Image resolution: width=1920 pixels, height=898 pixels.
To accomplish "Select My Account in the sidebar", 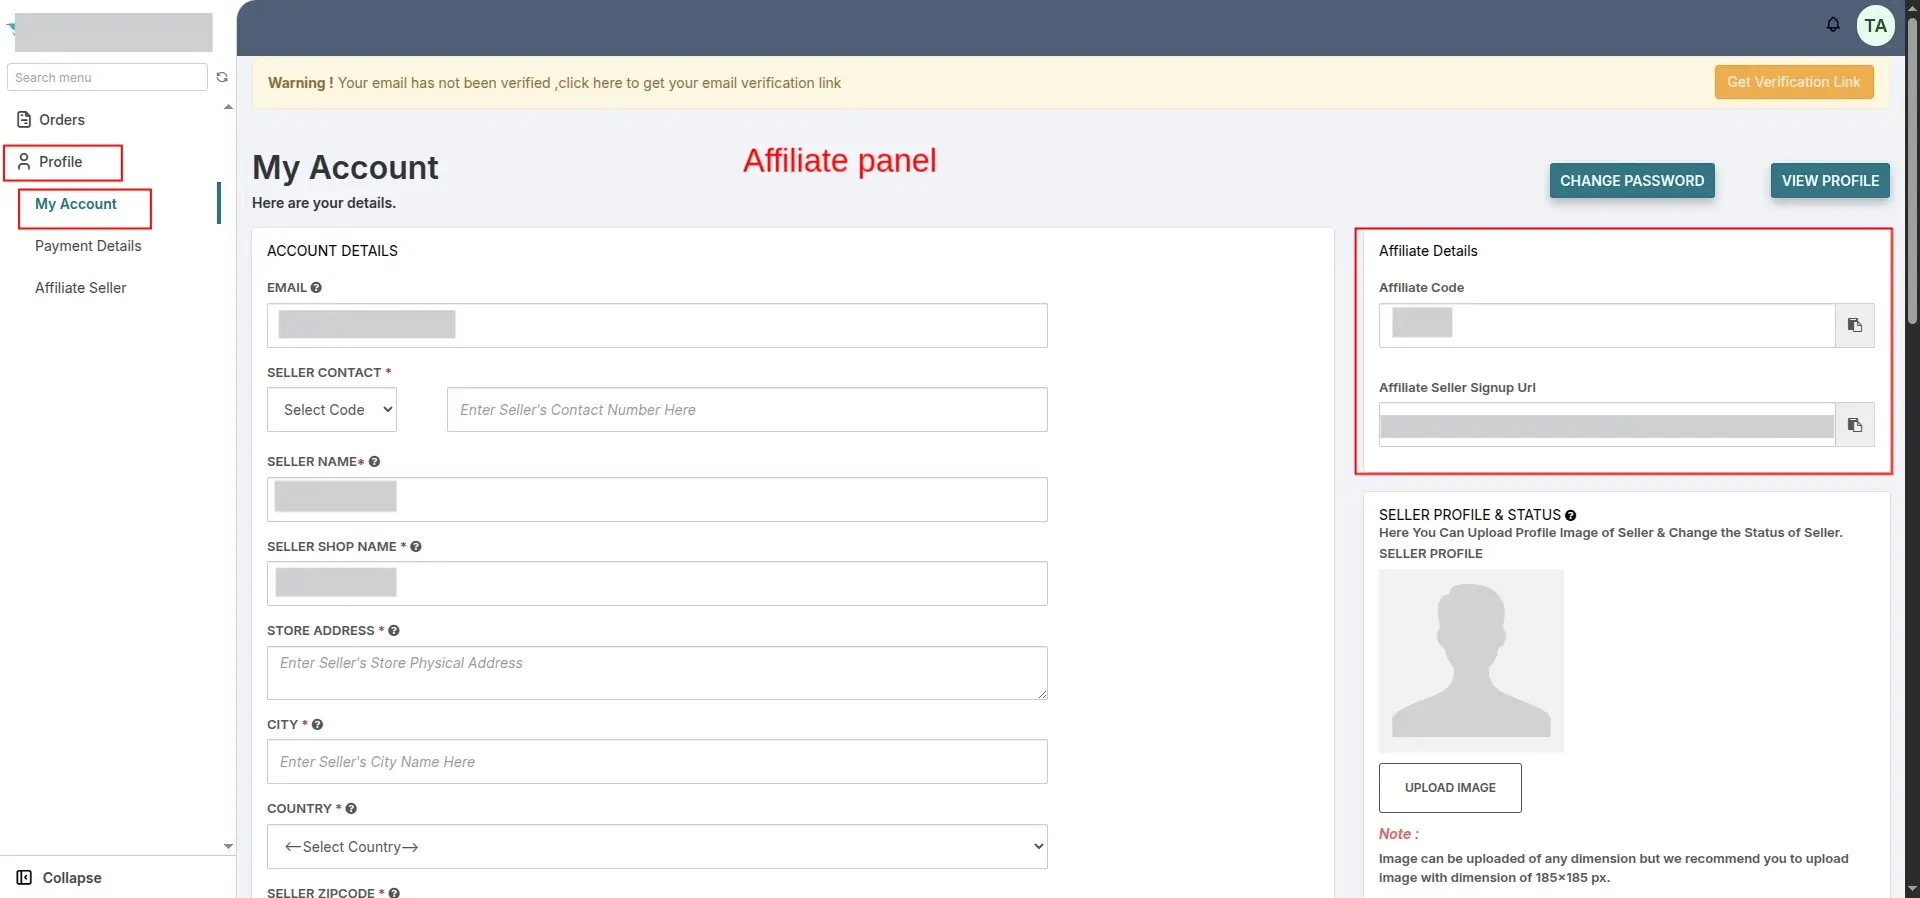I will [76, 204].
